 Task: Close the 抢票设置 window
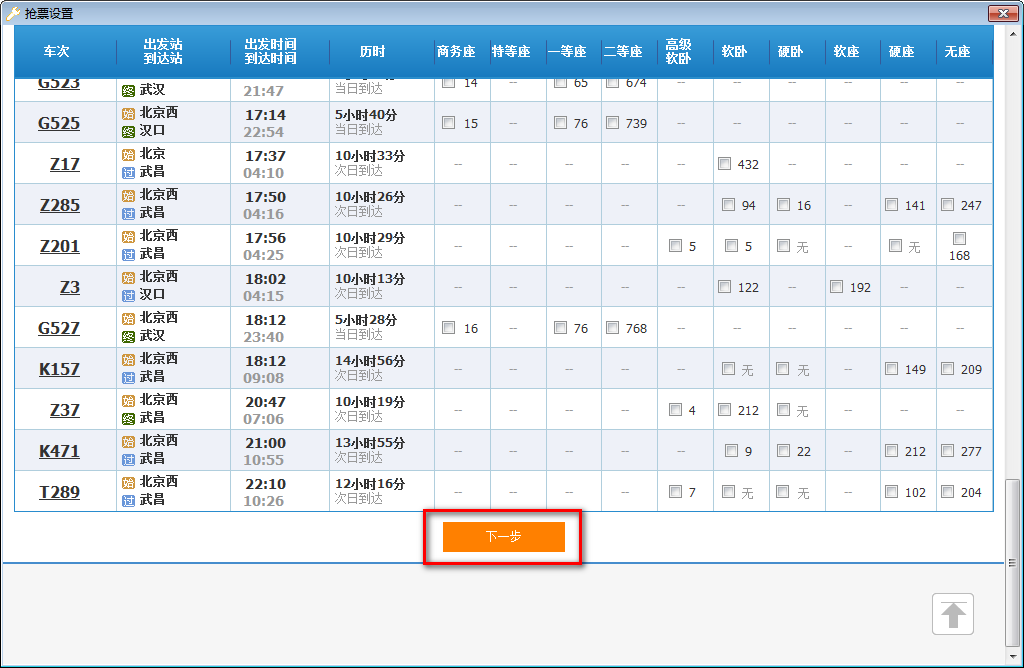(1003, 13)
